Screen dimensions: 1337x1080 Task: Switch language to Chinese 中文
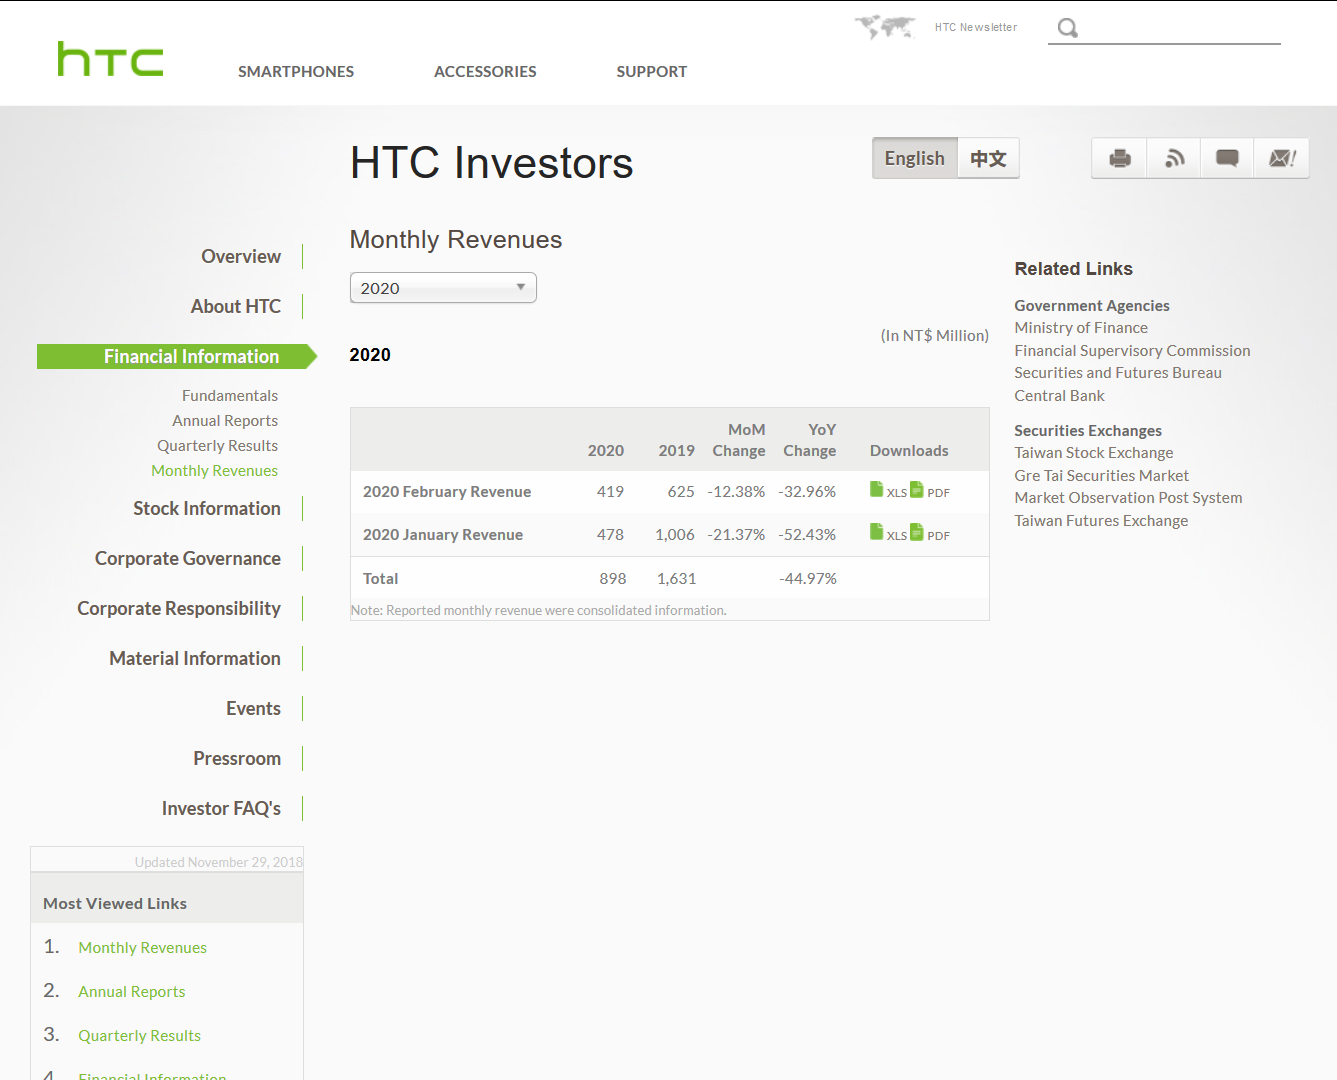click(x=988, y=158)
